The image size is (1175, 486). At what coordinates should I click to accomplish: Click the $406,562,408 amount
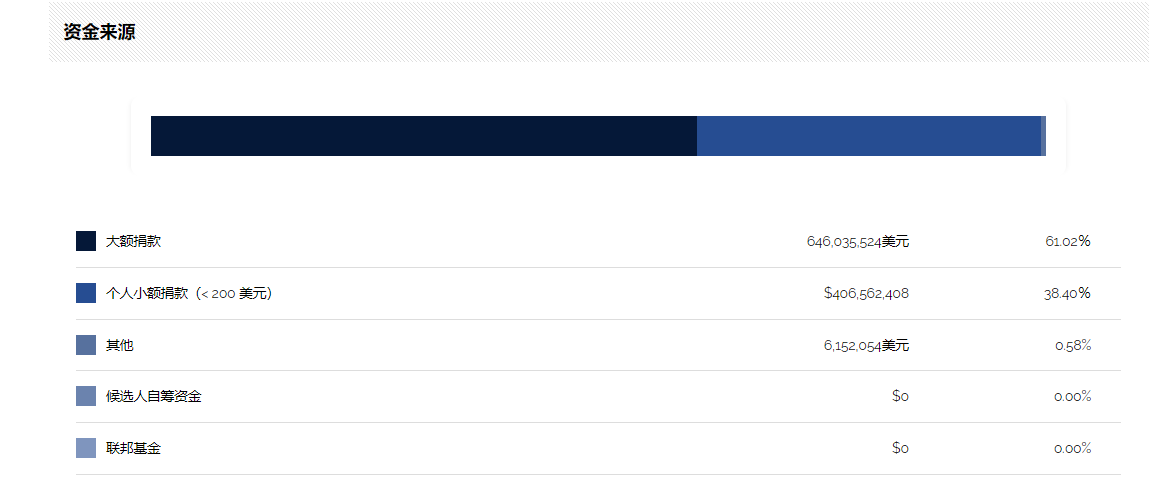[x=866, y=294]
